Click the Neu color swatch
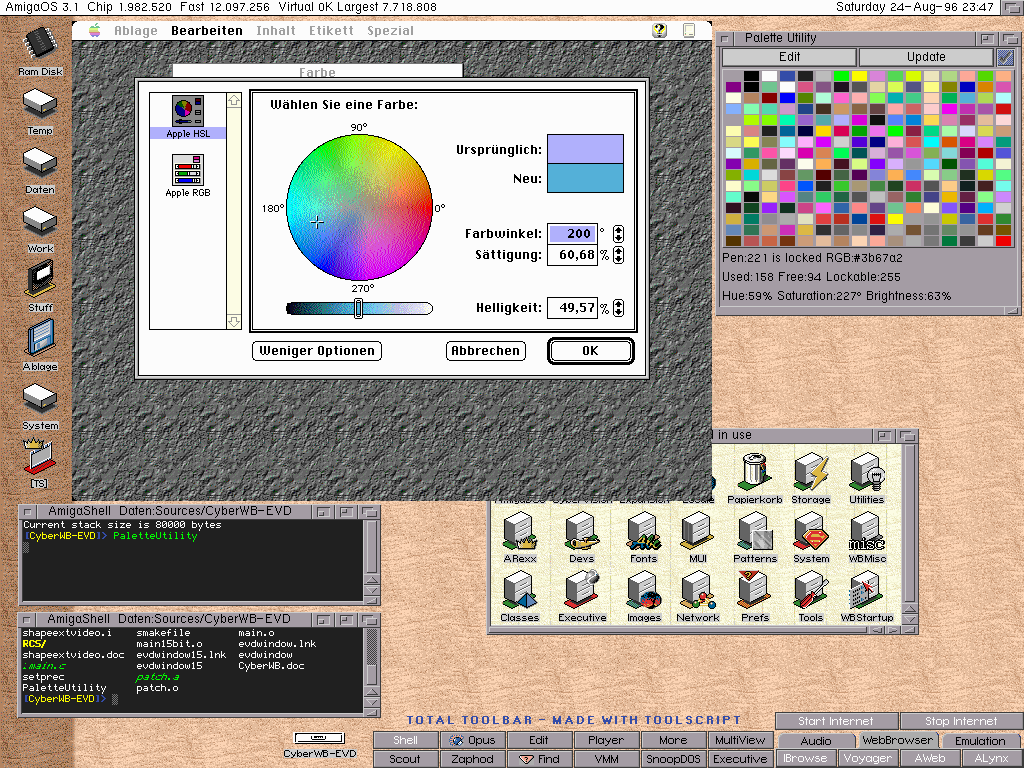The image size is (1024, 768). pyautogui.click(x=585, y=179)
